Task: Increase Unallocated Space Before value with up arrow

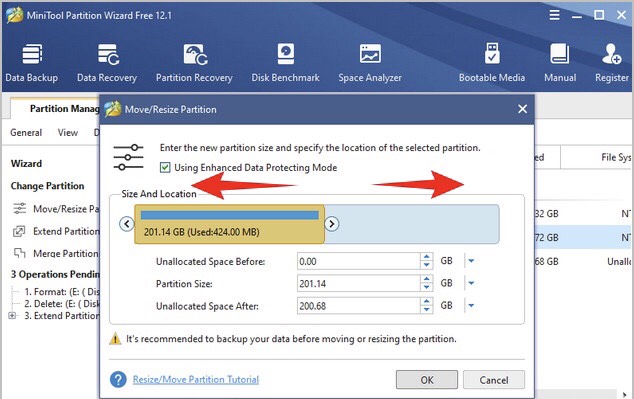Action: pyautogui.click(x=427, y=257)
